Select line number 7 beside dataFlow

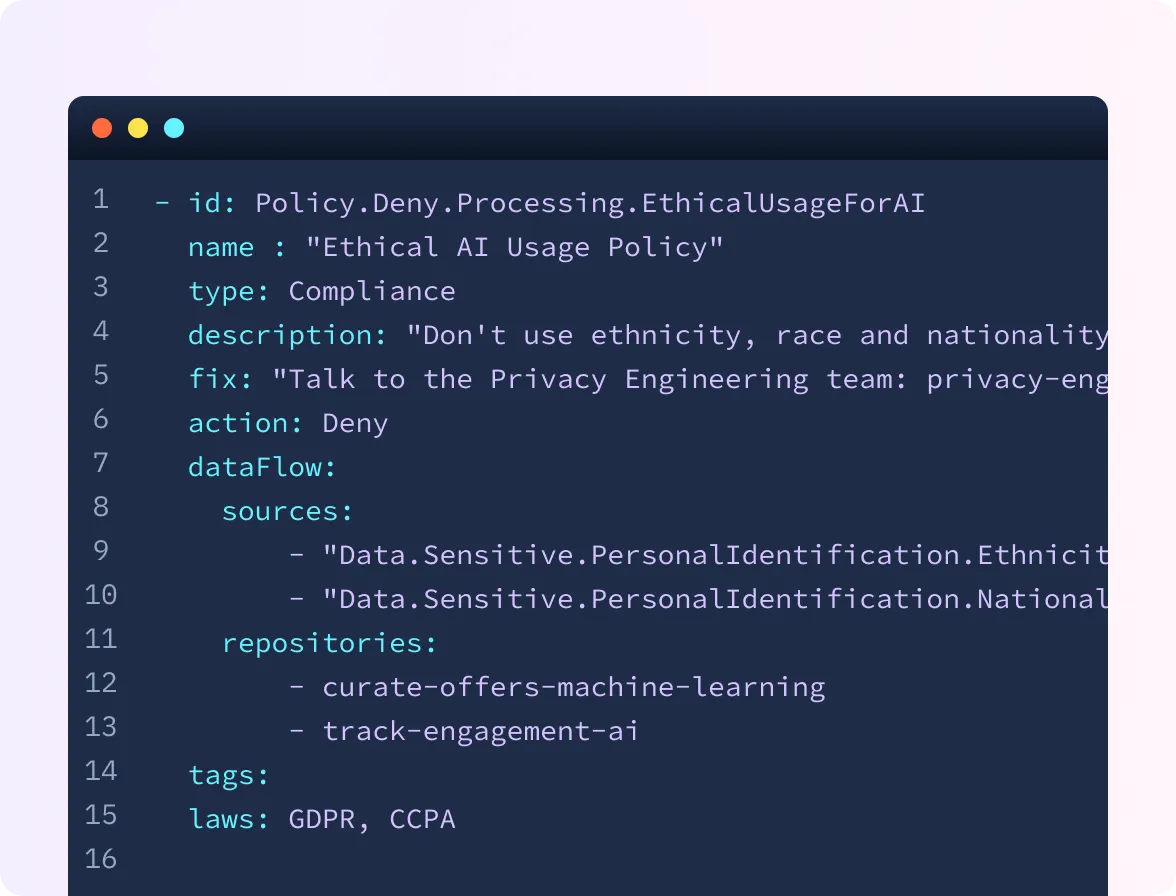pyautogui.click(x=101, y=463)
